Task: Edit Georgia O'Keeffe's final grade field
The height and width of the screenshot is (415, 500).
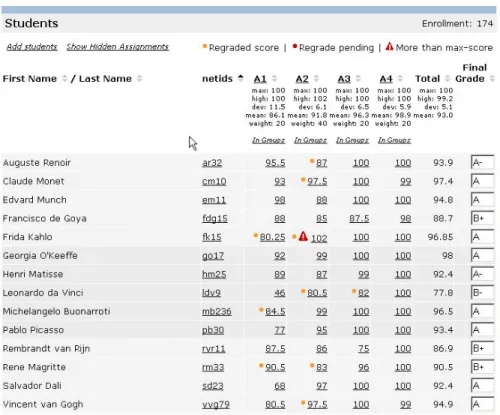Action: pos(482,255)
